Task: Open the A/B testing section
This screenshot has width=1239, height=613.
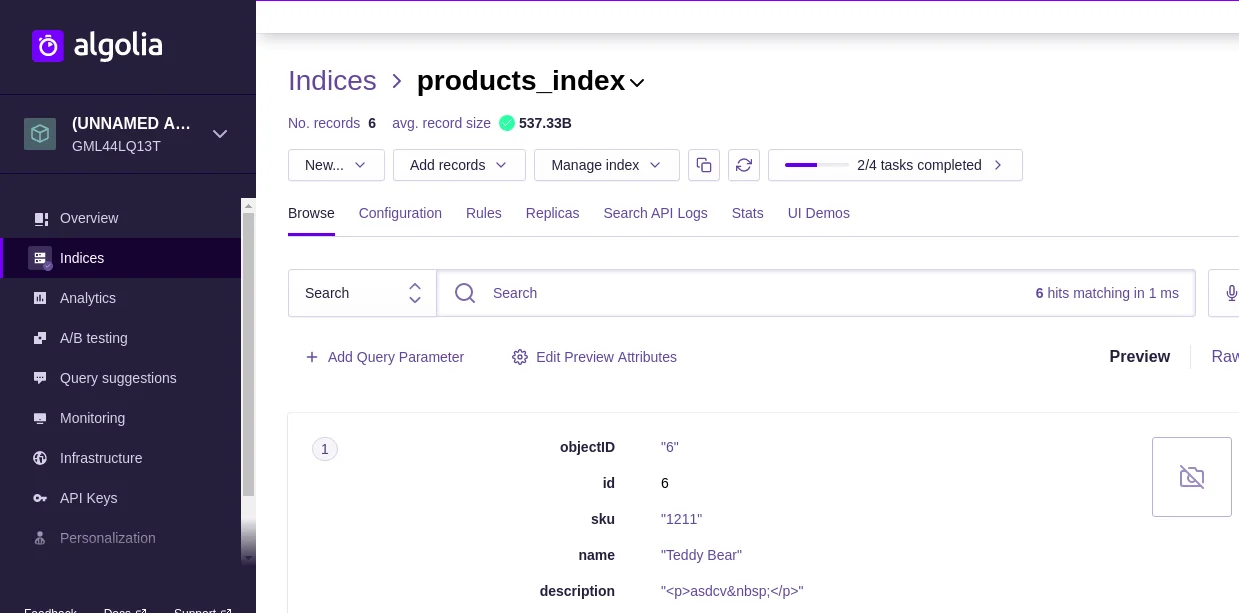Action: pyautogui.click(x=93, y=338)
